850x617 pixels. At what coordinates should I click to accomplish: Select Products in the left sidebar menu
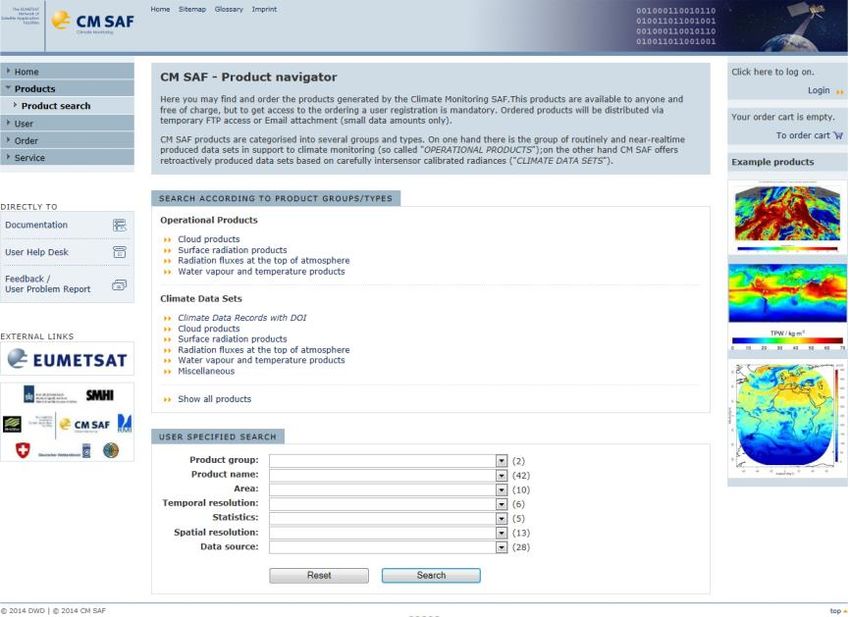click(67, 88)
